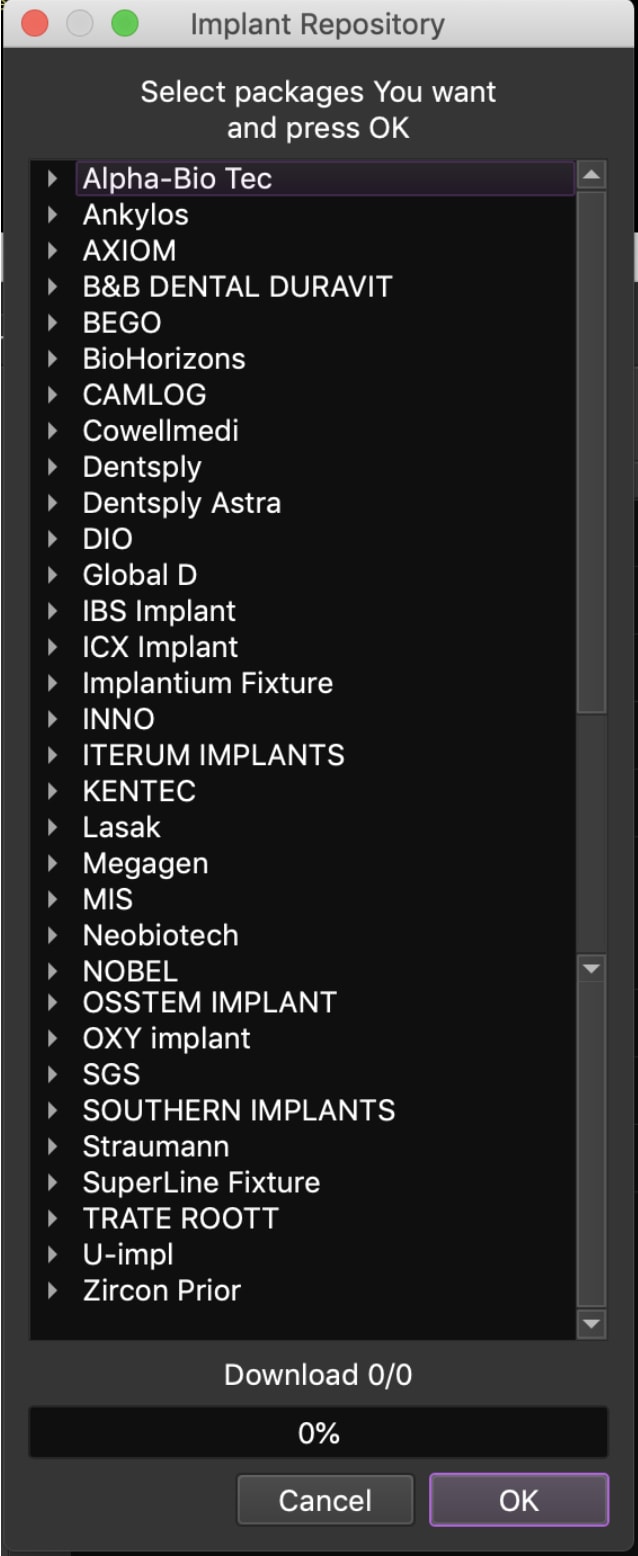Image resolution: width=638 pixels, height=1556 pixels.
Task: Click the scrollbar up arrow at top
Action: point(592,176)
